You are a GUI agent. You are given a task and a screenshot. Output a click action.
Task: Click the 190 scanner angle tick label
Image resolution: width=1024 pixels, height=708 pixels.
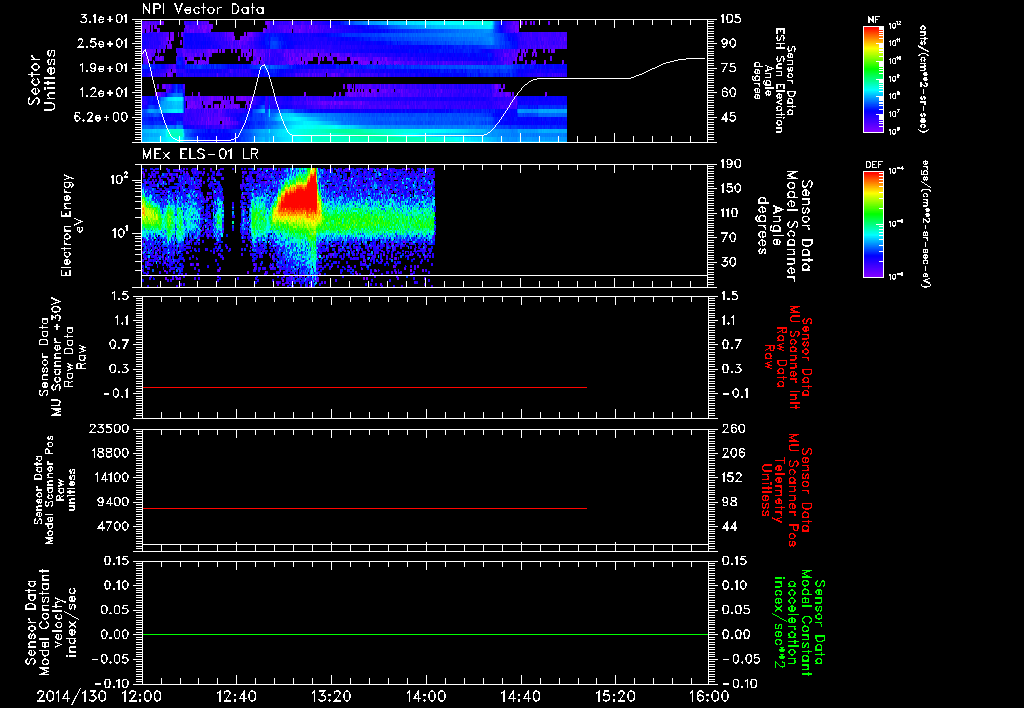[731, 164]
